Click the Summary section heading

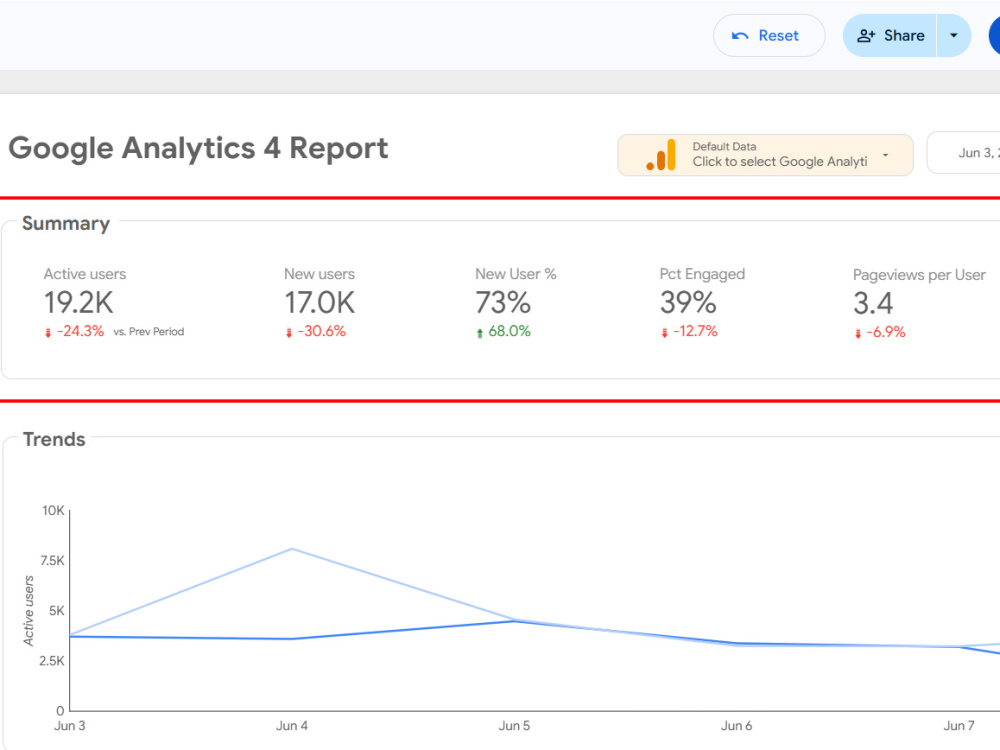pyautogui.click(x=66, y=223)
